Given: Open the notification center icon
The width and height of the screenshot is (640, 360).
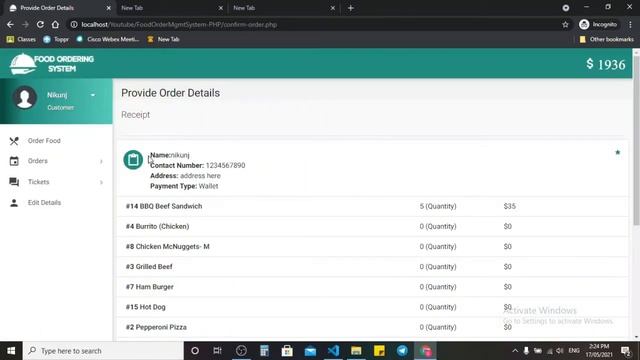Looking at the screenshot, I should click(x=625, y=351).
